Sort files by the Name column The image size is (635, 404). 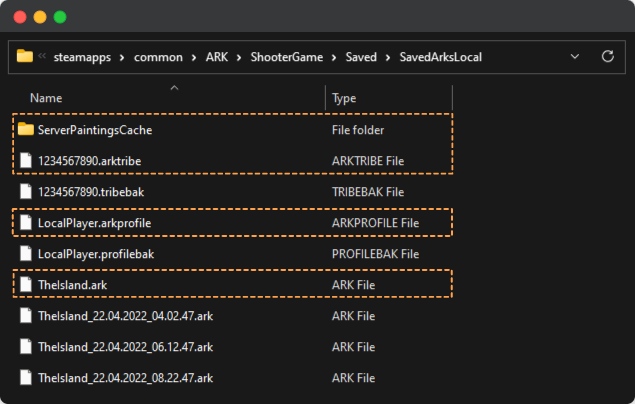pyautogui.click(x=46, y=98)
